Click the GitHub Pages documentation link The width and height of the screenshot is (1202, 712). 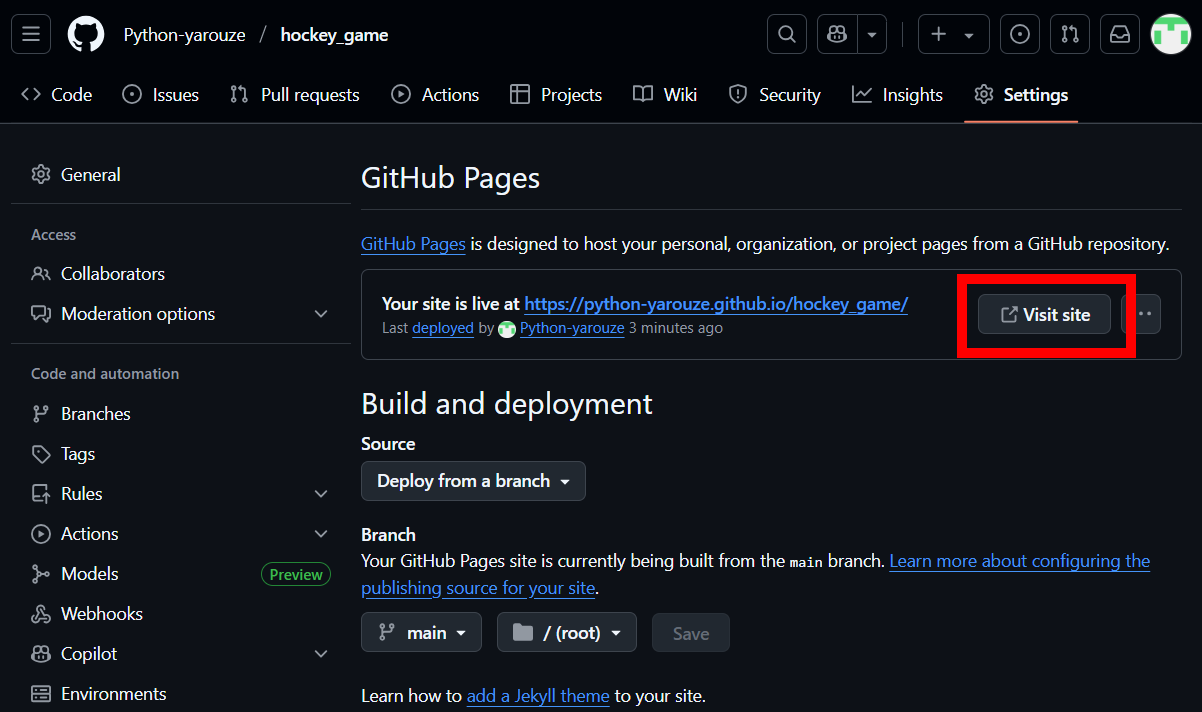[413, 243]
